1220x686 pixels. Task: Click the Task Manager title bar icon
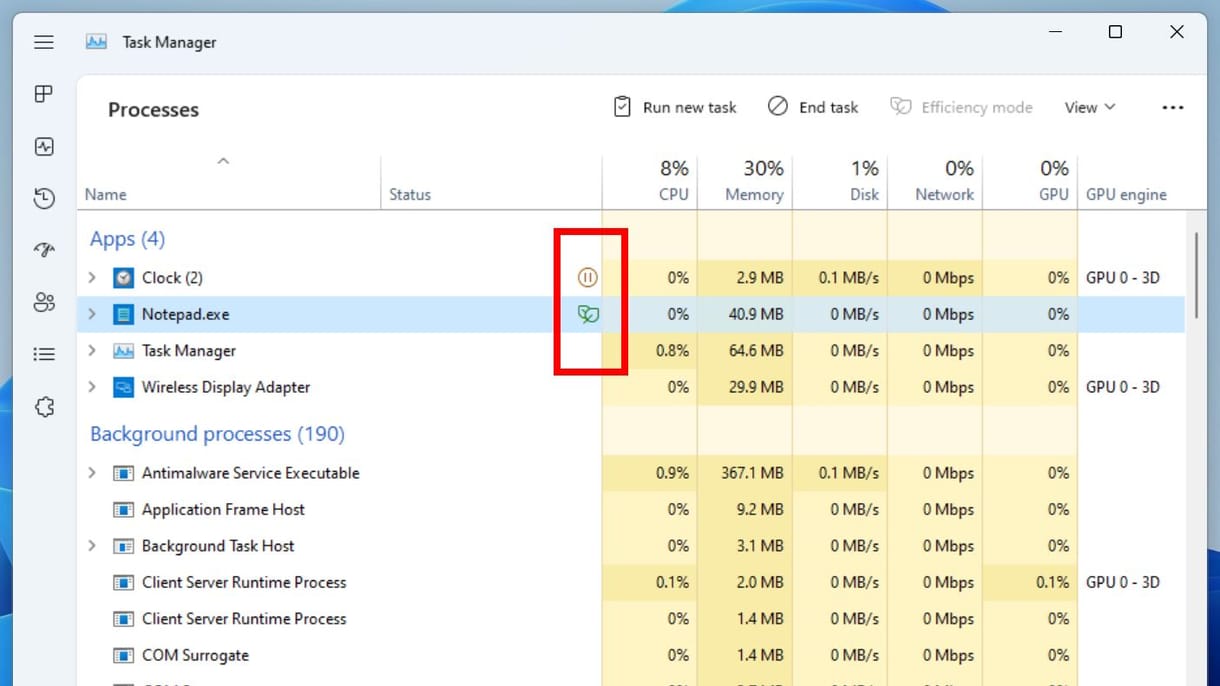pyautogui.click(x=96, y=42)
